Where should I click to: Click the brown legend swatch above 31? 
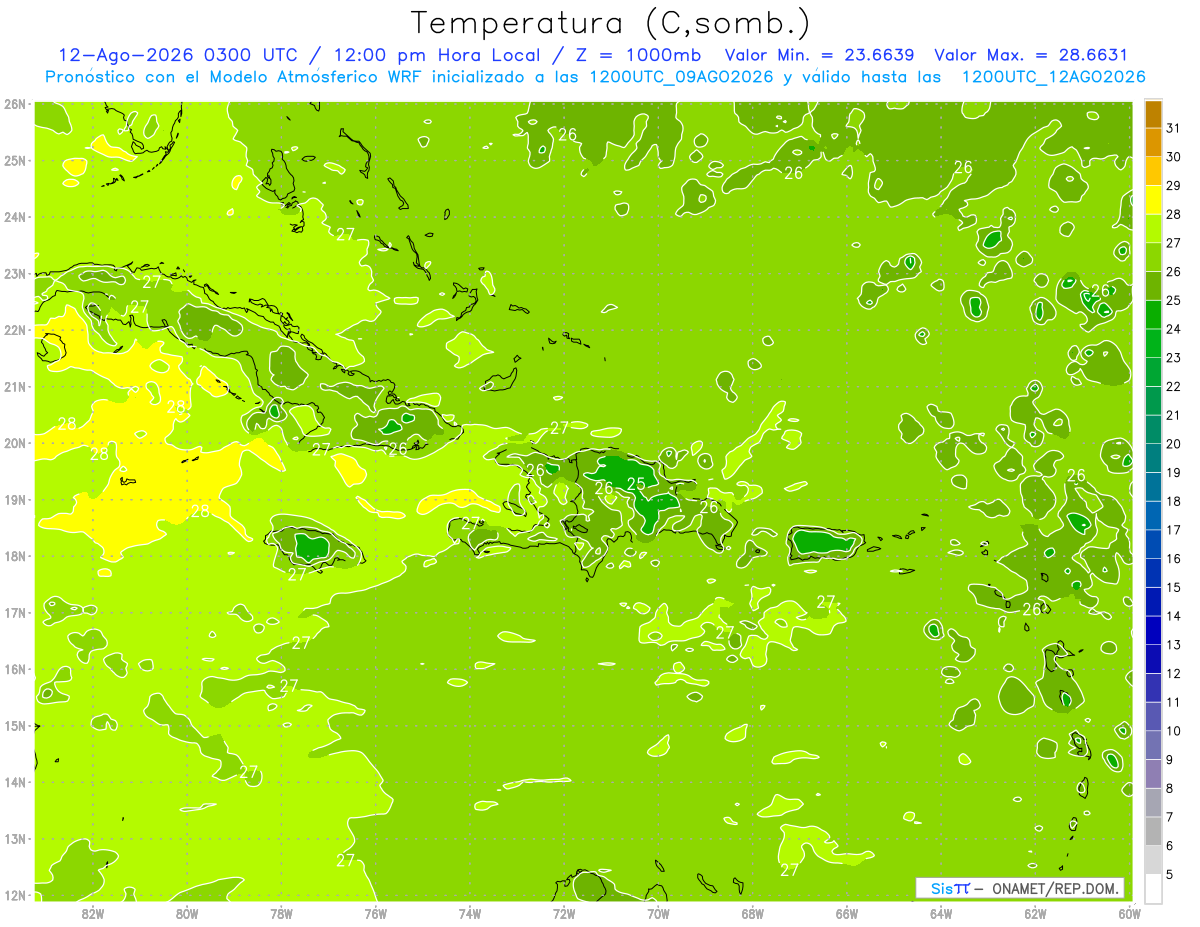pos(1153,113)
